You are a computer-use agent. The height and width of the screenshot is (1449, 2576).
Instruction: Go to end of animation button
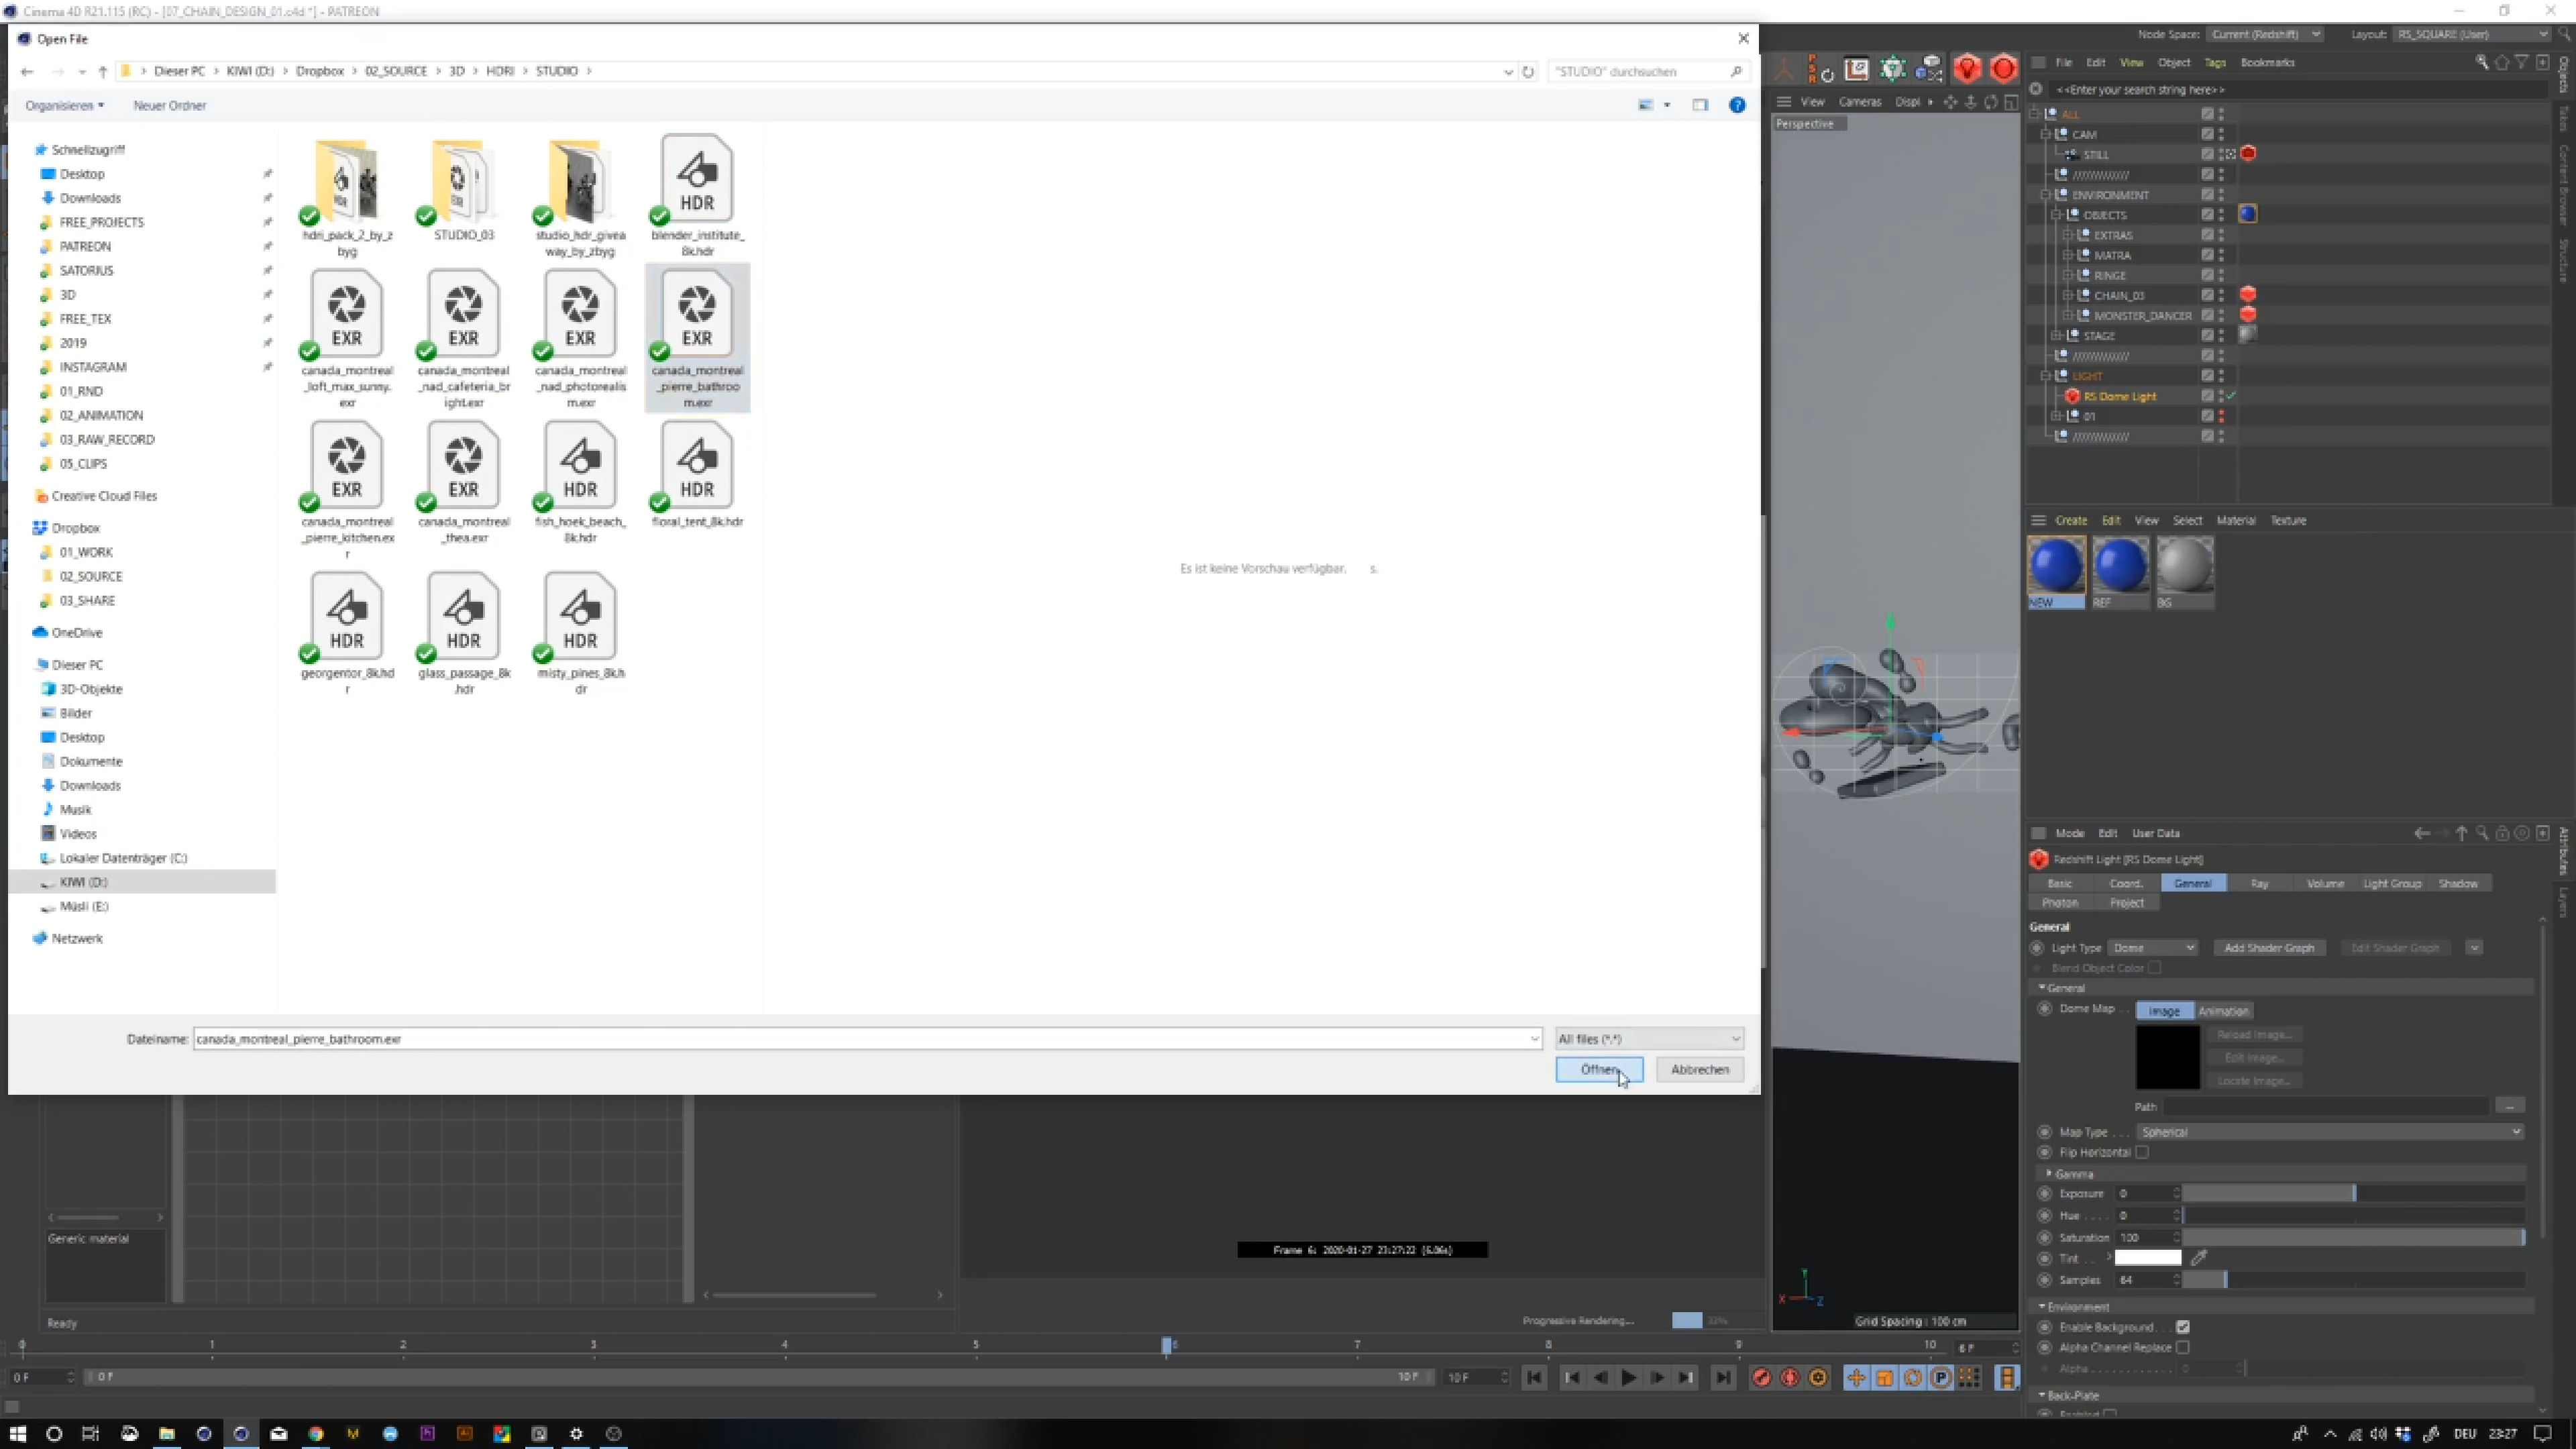(x=1722, y=1378)
